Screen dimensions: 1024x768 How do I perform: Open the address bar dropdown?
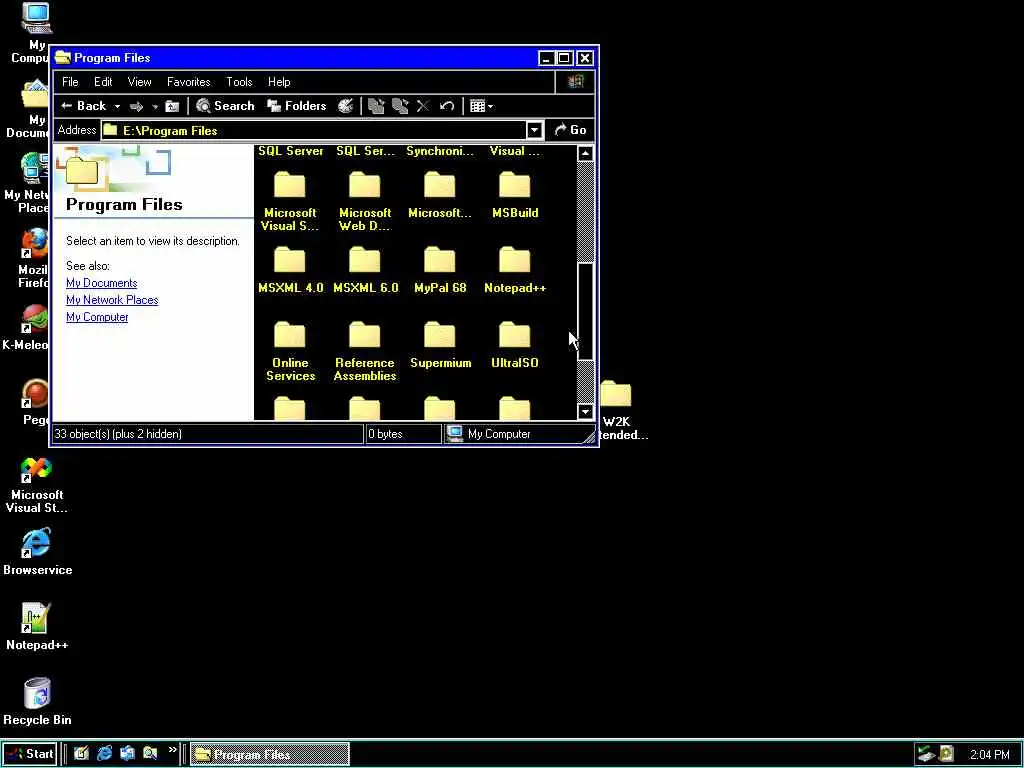pos(535,130)
